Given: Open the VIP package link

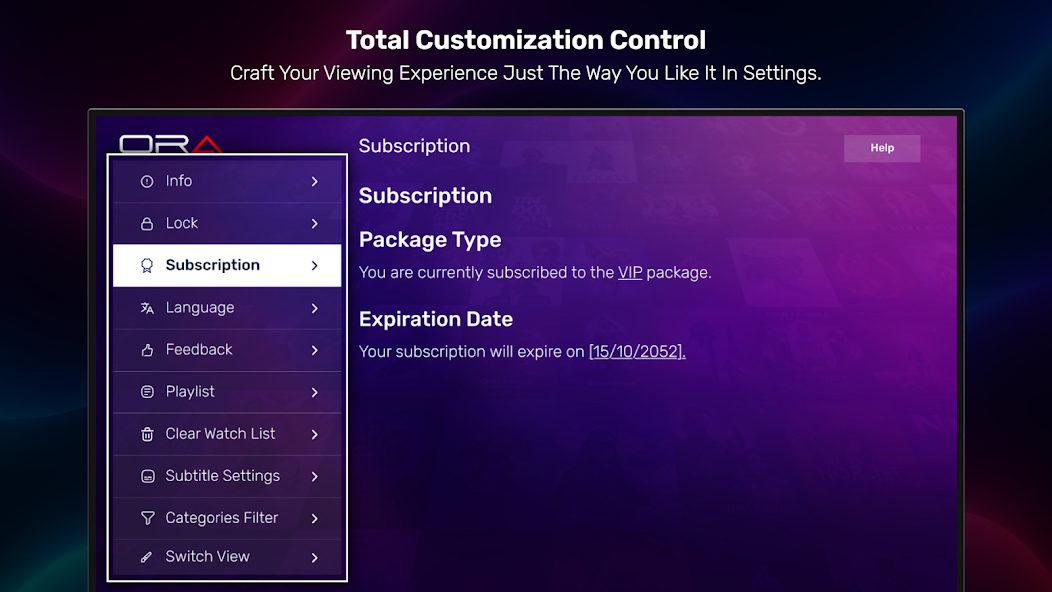Looking at the screenshot, I should (x=629, y=272).
